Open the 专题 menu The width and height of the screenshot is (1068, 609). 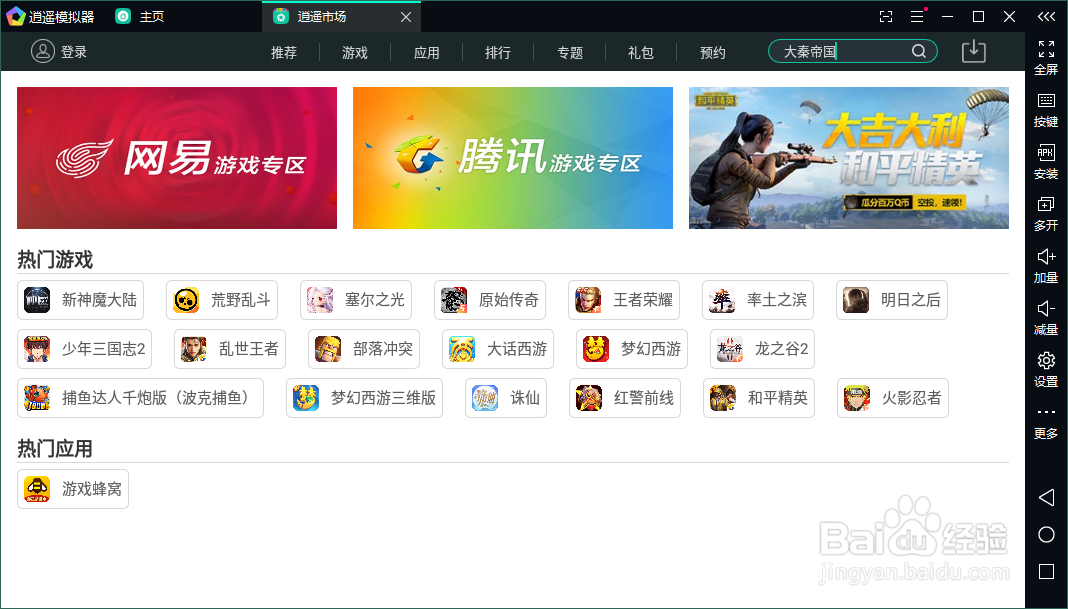pos(569,52)
